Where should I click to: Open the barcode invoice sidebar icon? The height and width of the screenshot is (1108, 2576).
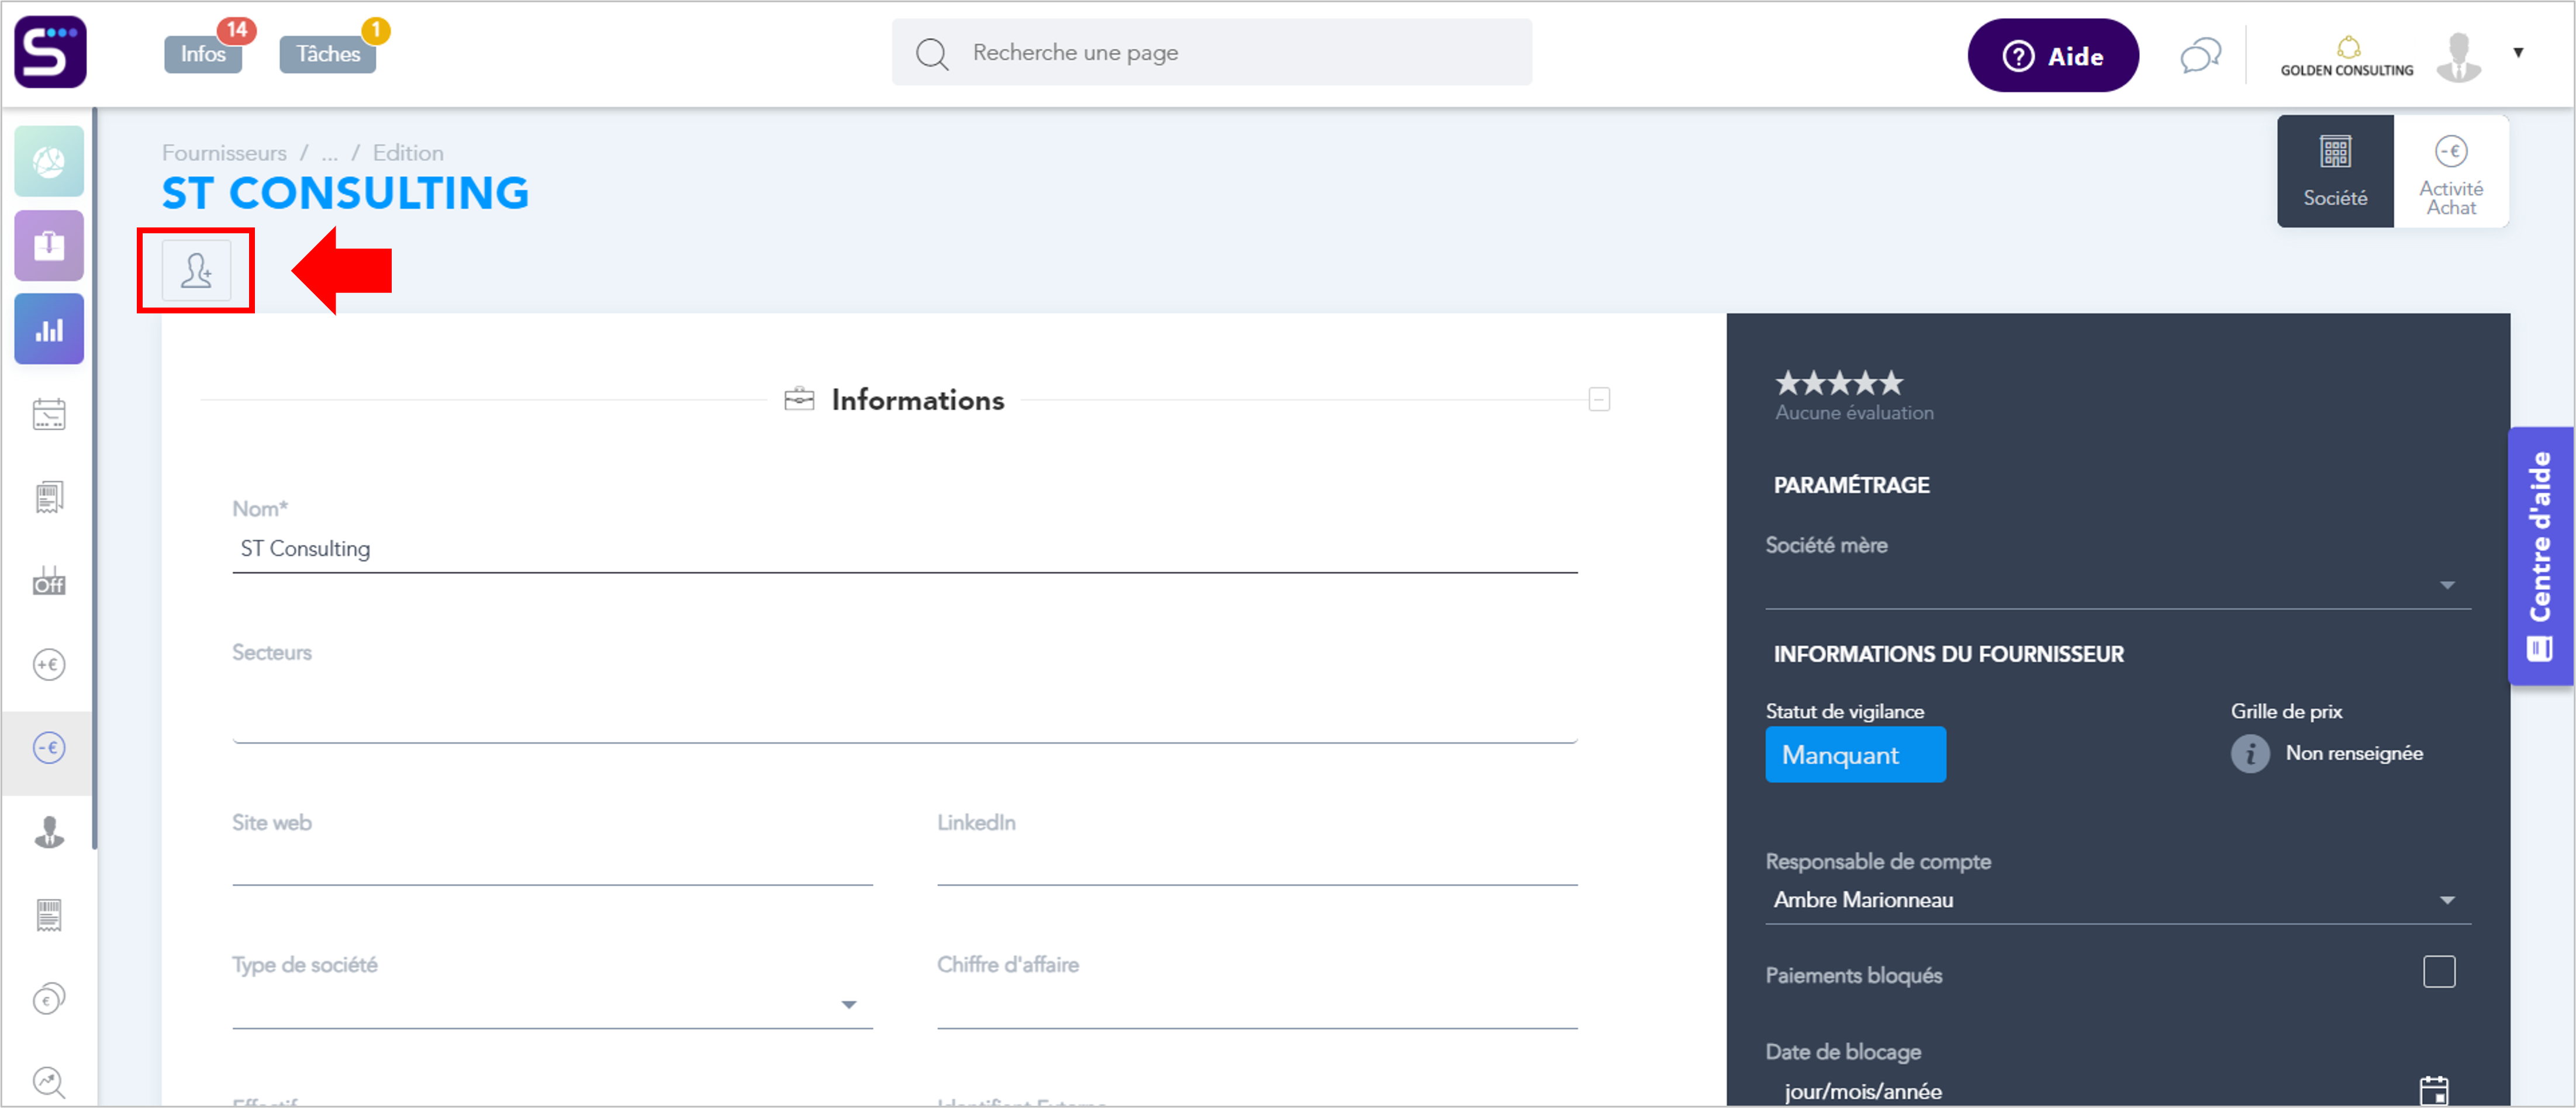tap(49, 915)
